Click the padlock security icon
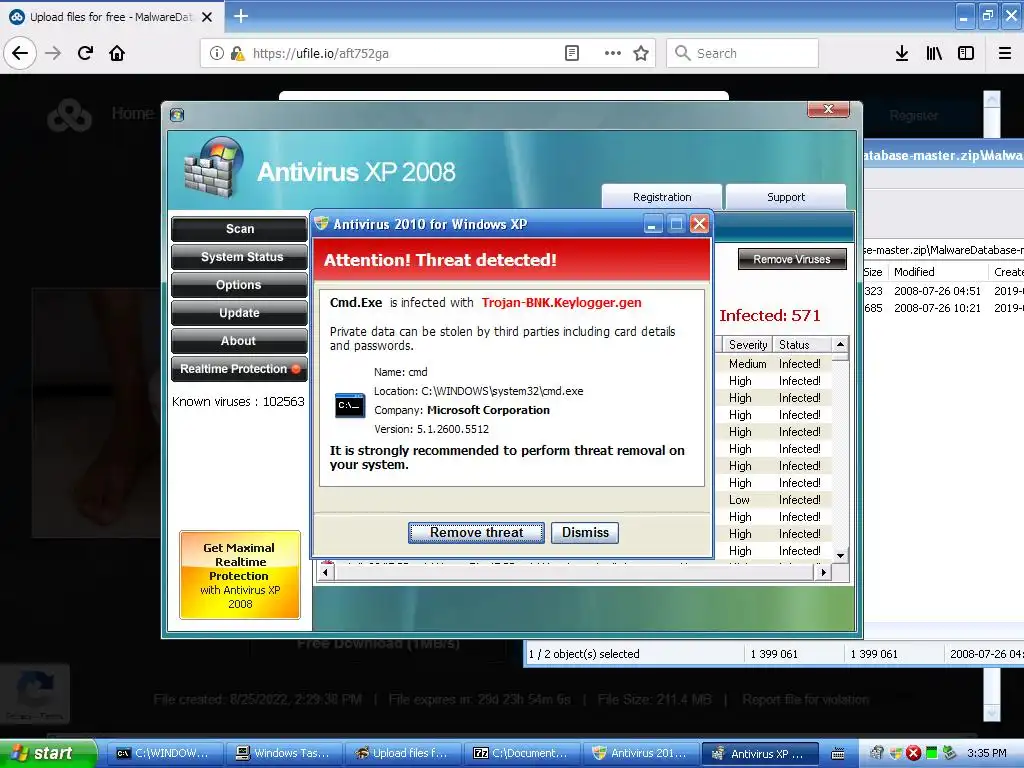The width and height of the screenshot is (1024, 768). (x=237, y=54)
